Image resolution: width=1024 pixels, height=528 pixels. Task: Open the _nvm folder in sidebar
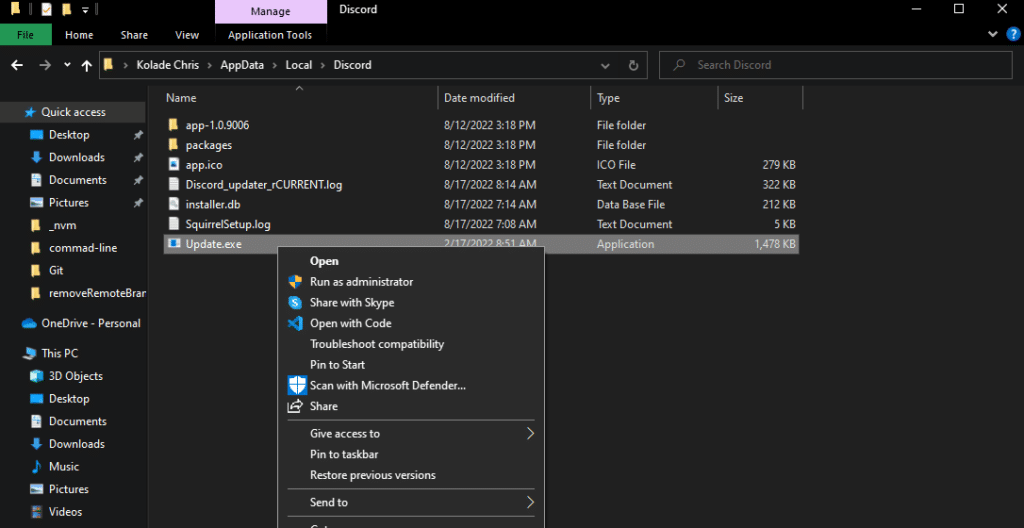click(x=63, y=225)
